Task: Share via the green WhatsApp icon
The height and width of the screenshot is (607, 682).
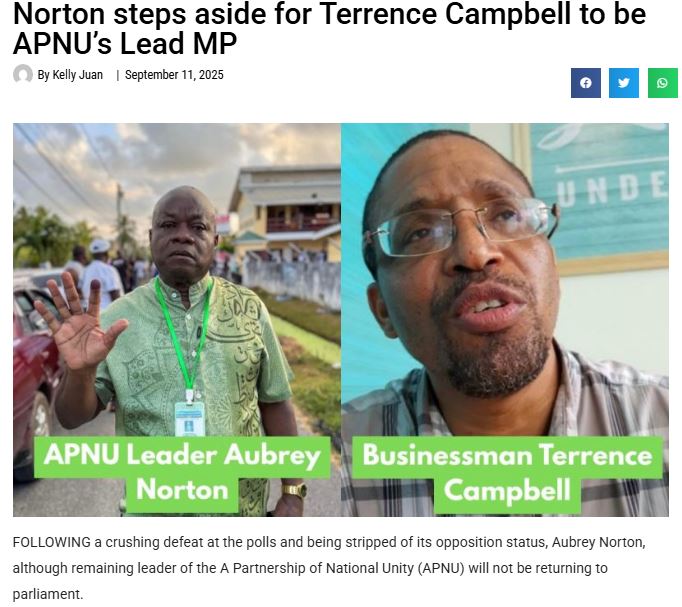Action: 662,83
